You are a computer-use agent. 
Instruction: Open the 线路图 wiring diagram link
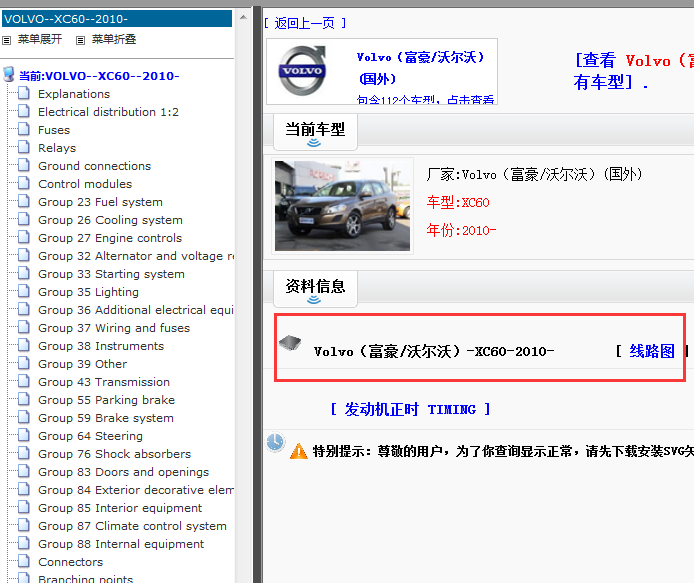pyautogui.click(x=652, y=351)
